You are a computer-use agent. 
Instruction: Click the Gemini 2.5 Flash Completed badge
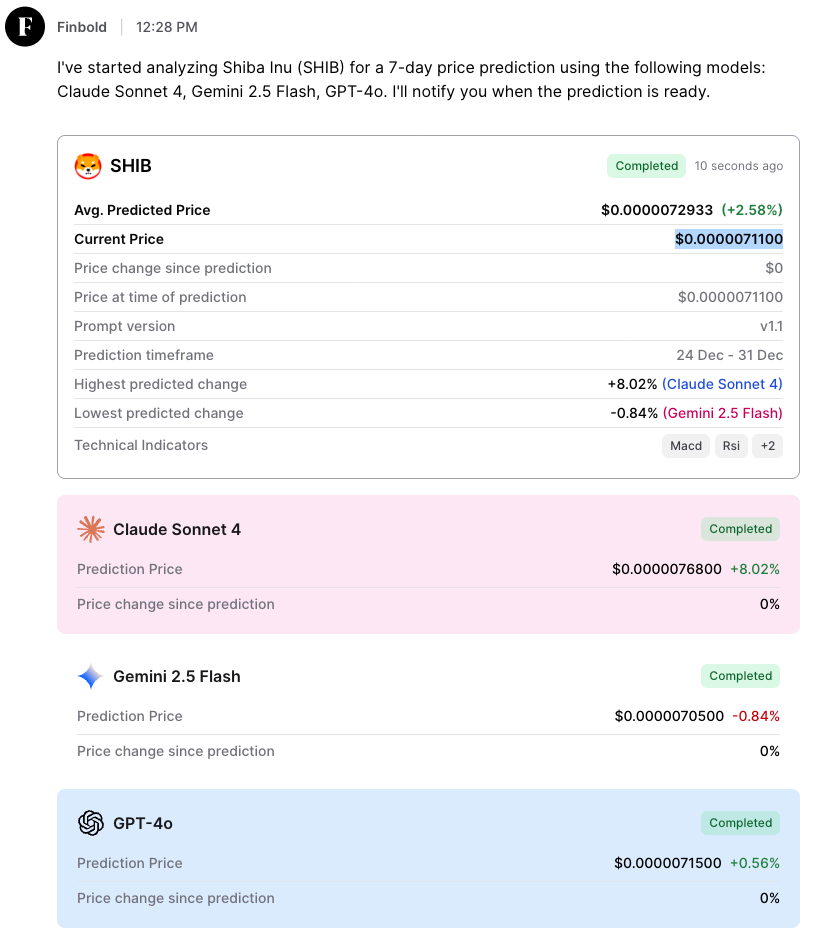coord(740,676)
